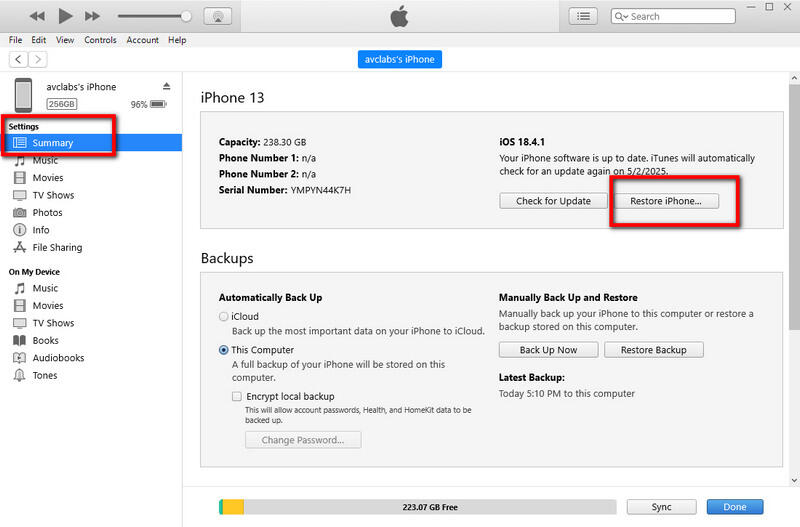800x527 pixels.
Task: Open the File menu
Action: (x=15, y=40)
